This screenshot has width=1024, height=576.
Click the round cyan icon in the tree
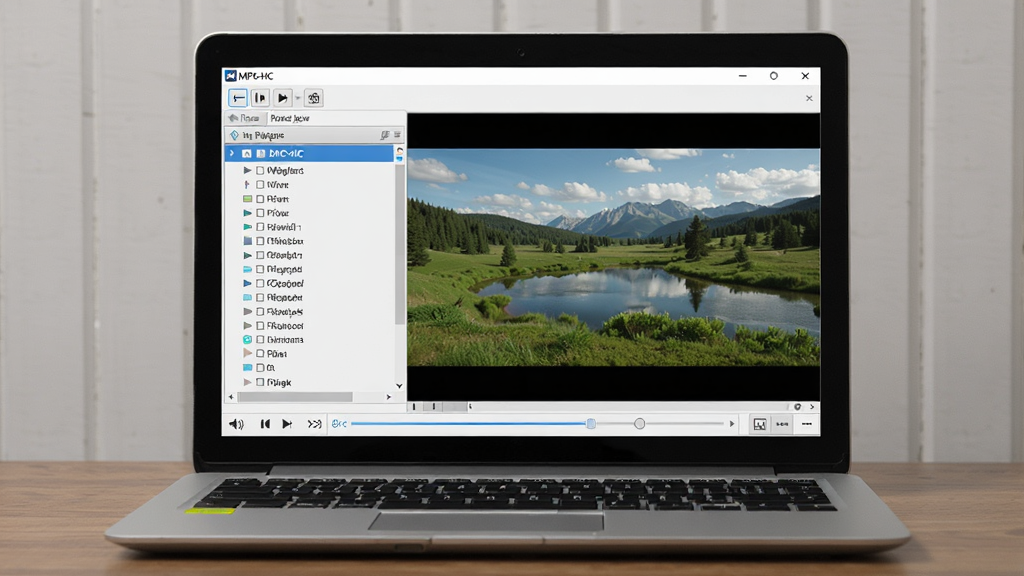[x=248, y=340]
